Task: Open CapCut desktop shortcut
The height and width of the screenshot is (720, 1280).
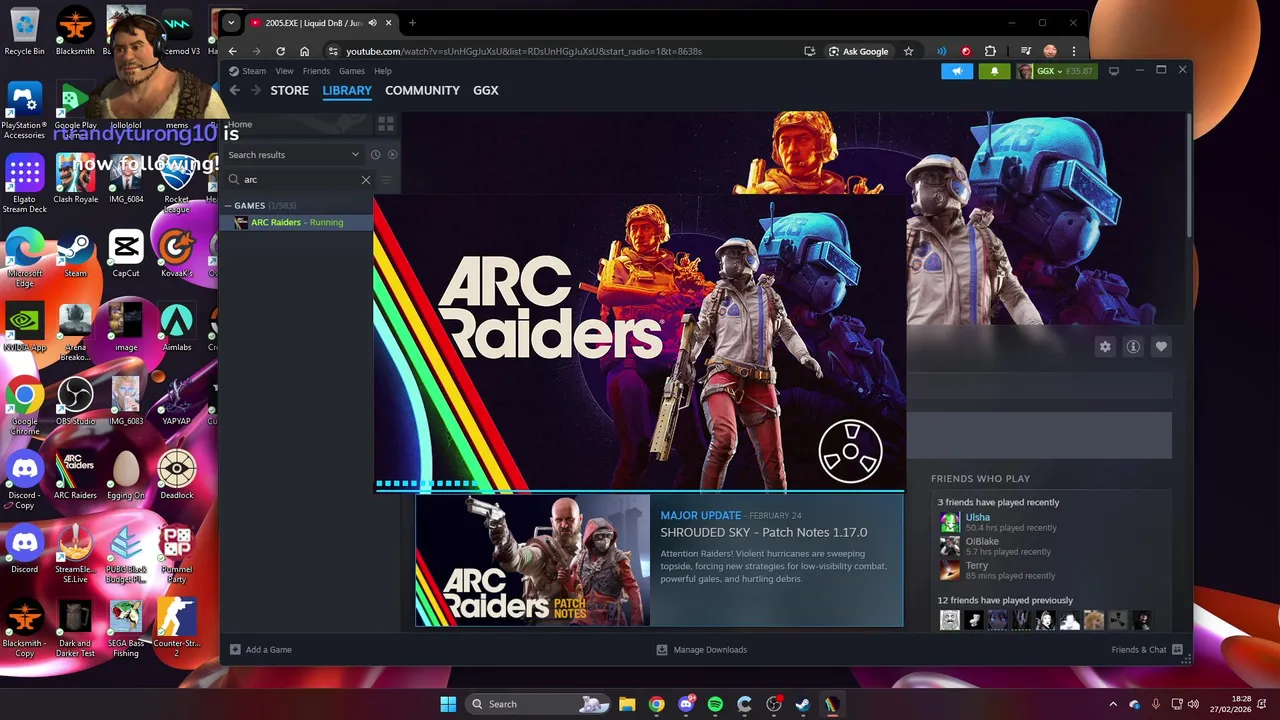Action: point(126,253)
